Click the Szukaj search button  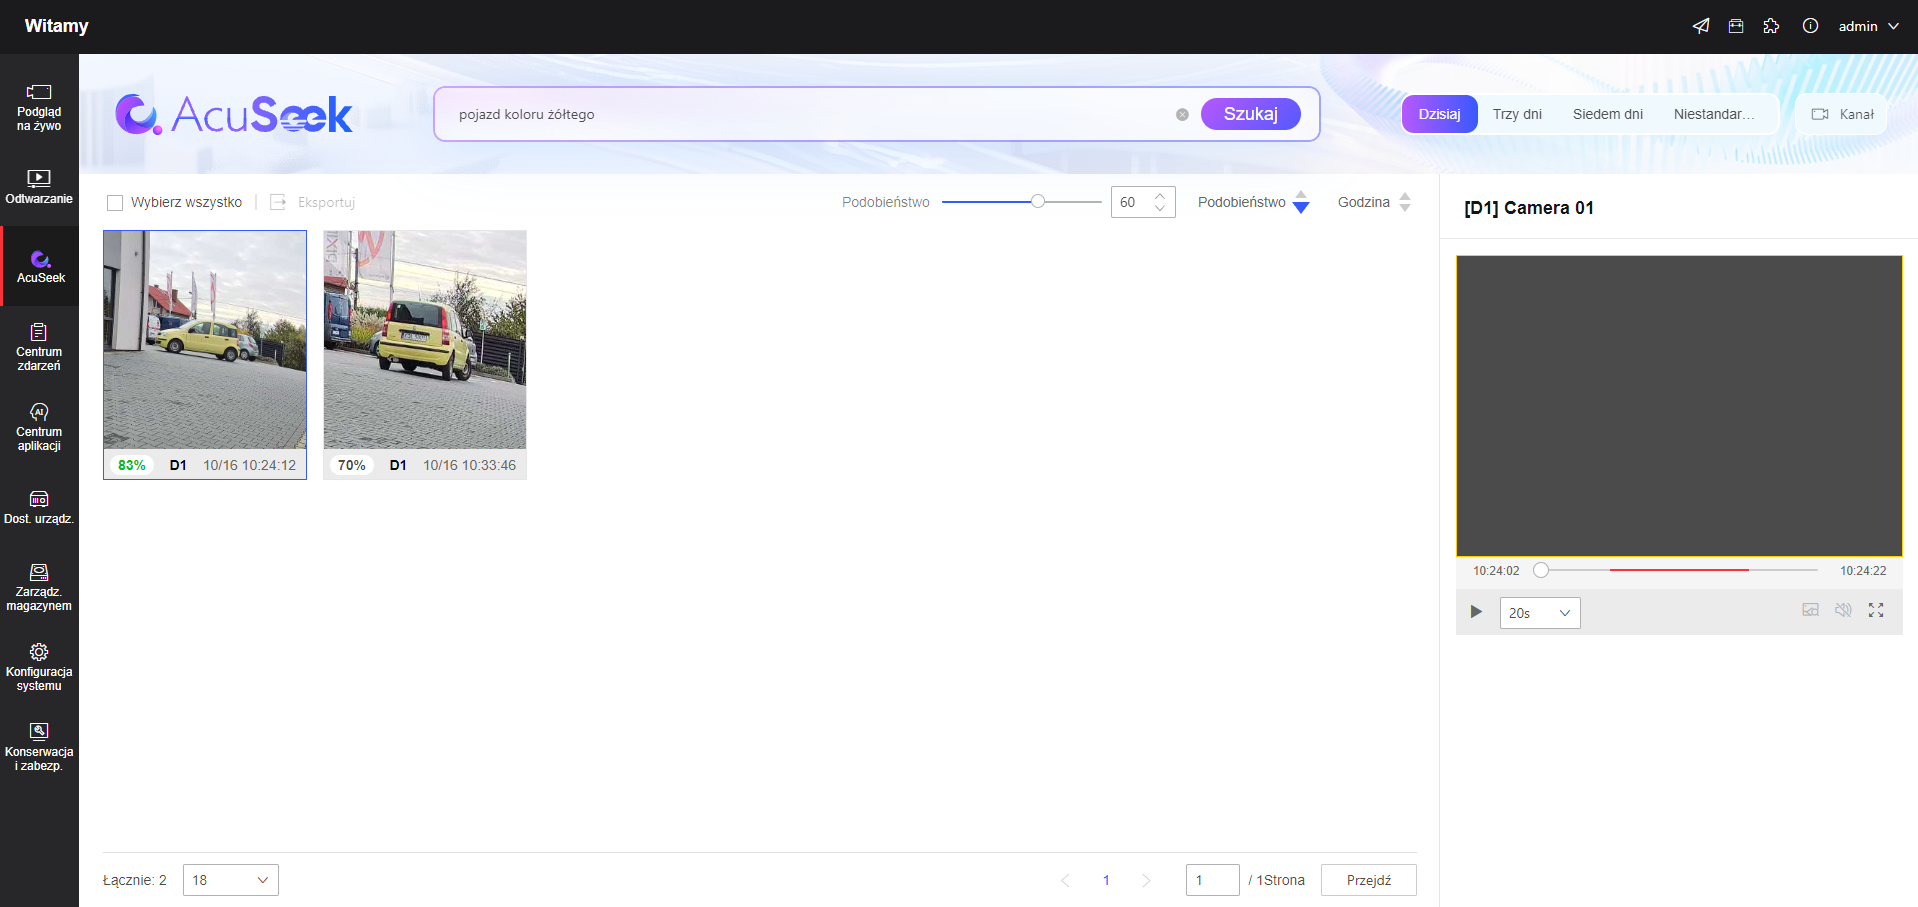[1250, 114]
